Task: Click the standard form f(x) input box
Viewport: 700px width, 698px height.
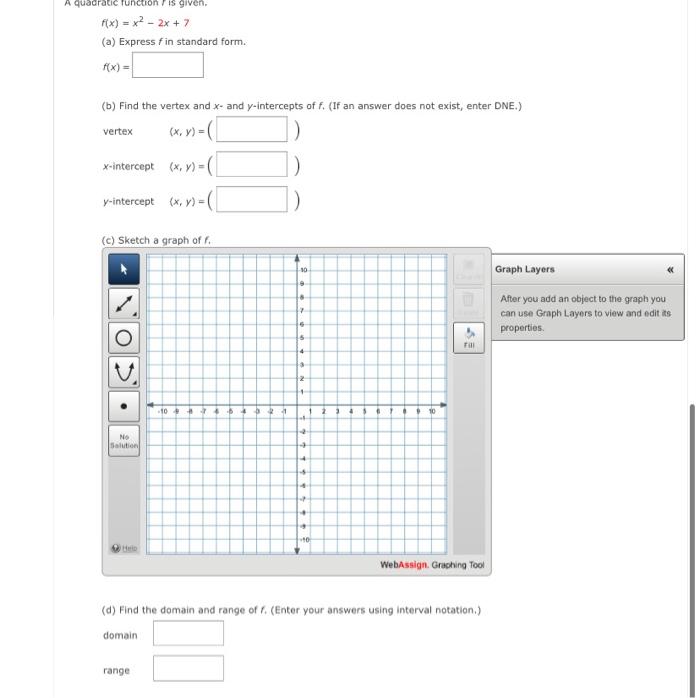Action: tap(168, 65)
